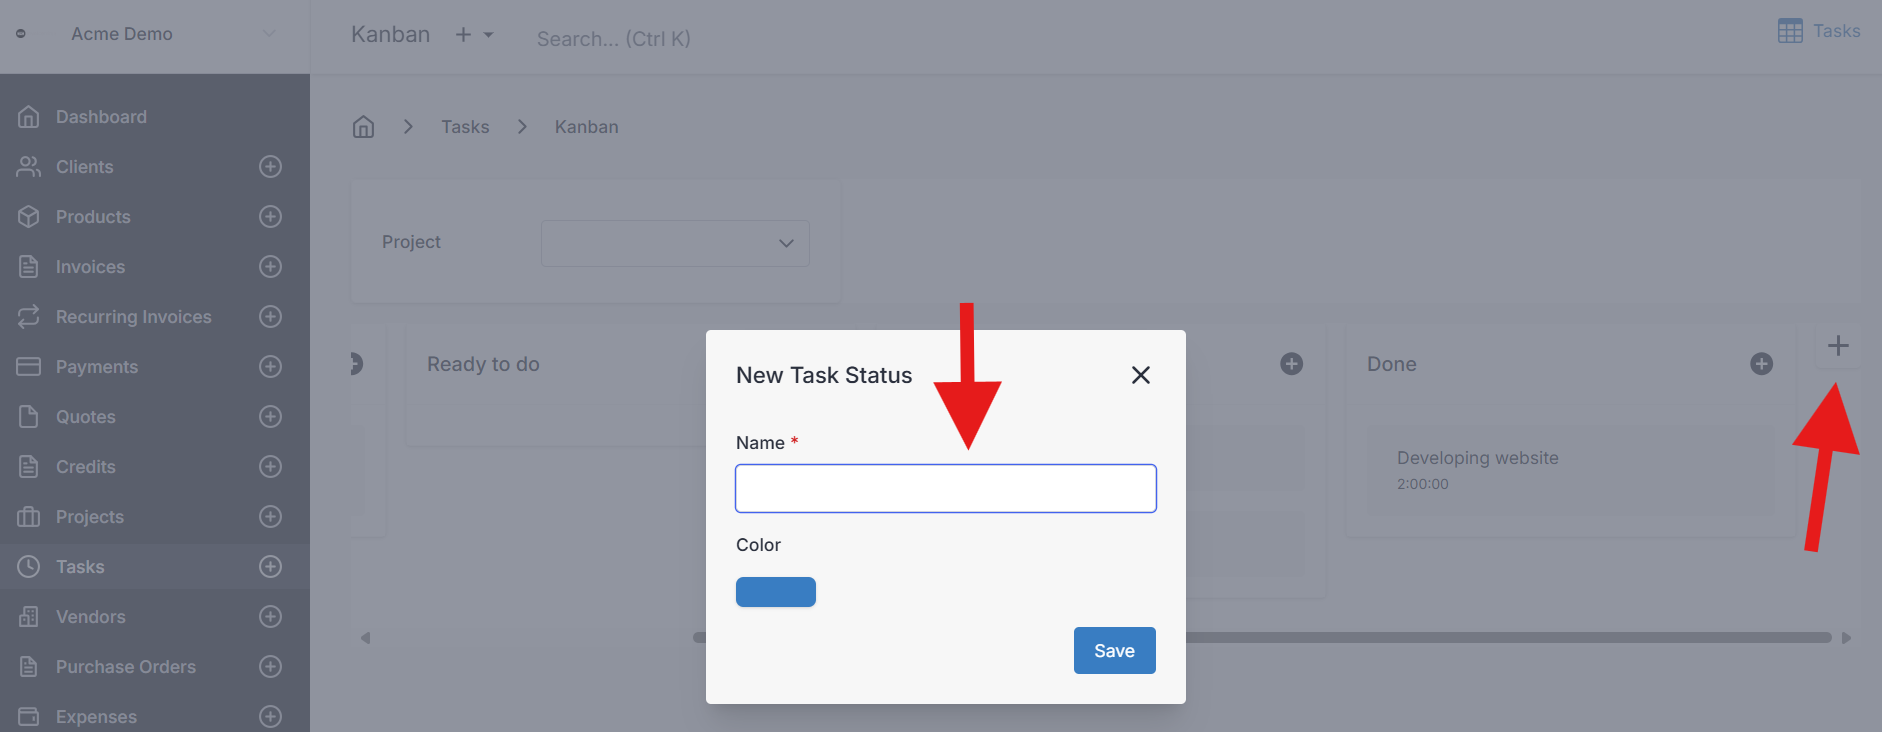Click the Credits document icon

click(29, 467)
